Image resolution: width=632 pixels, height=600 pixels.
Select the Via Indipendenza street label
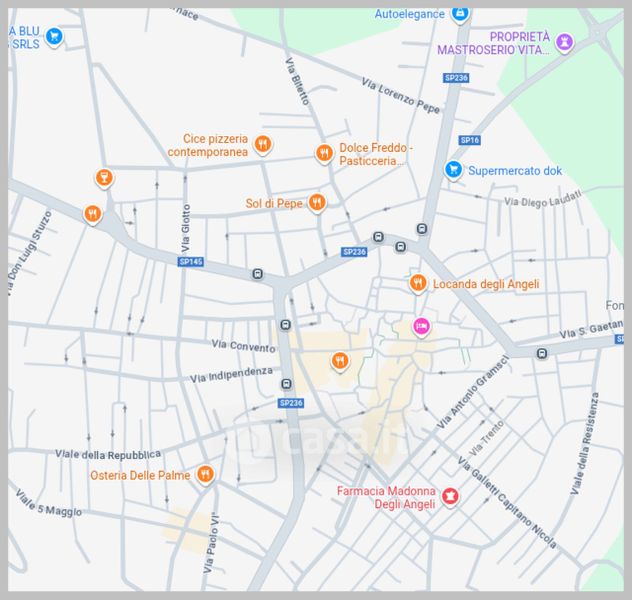click(x=231, y=375)
